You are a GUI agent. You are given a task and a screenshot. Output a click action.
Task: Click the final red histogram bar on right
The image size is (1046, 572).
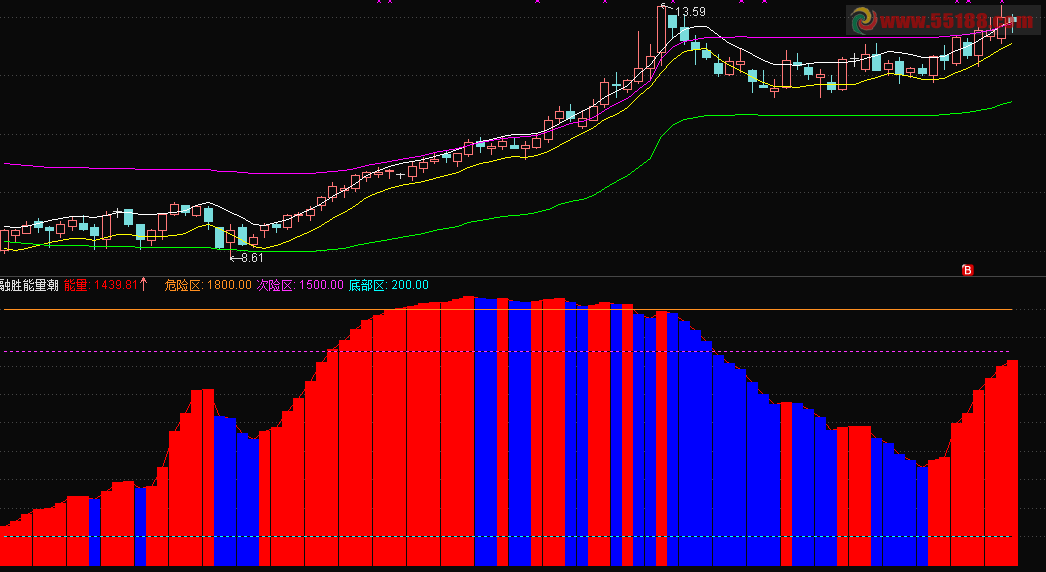point(1012,463)
